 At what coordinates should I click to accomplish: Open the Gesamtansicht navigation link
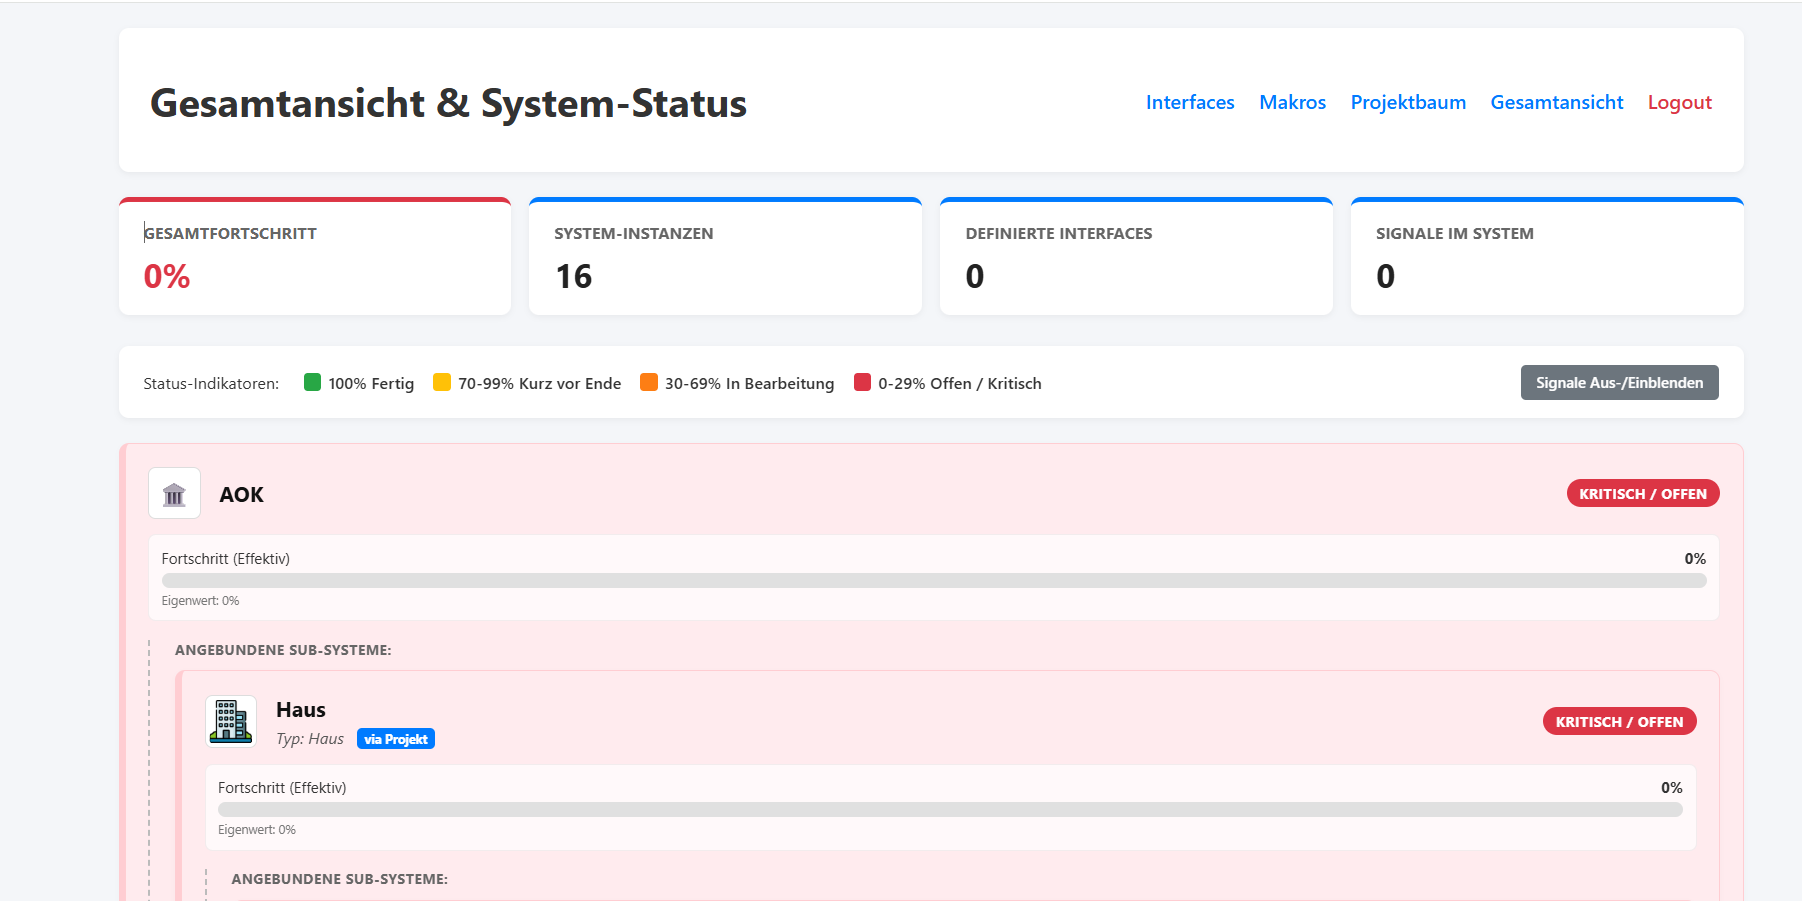click(1557, 102)
